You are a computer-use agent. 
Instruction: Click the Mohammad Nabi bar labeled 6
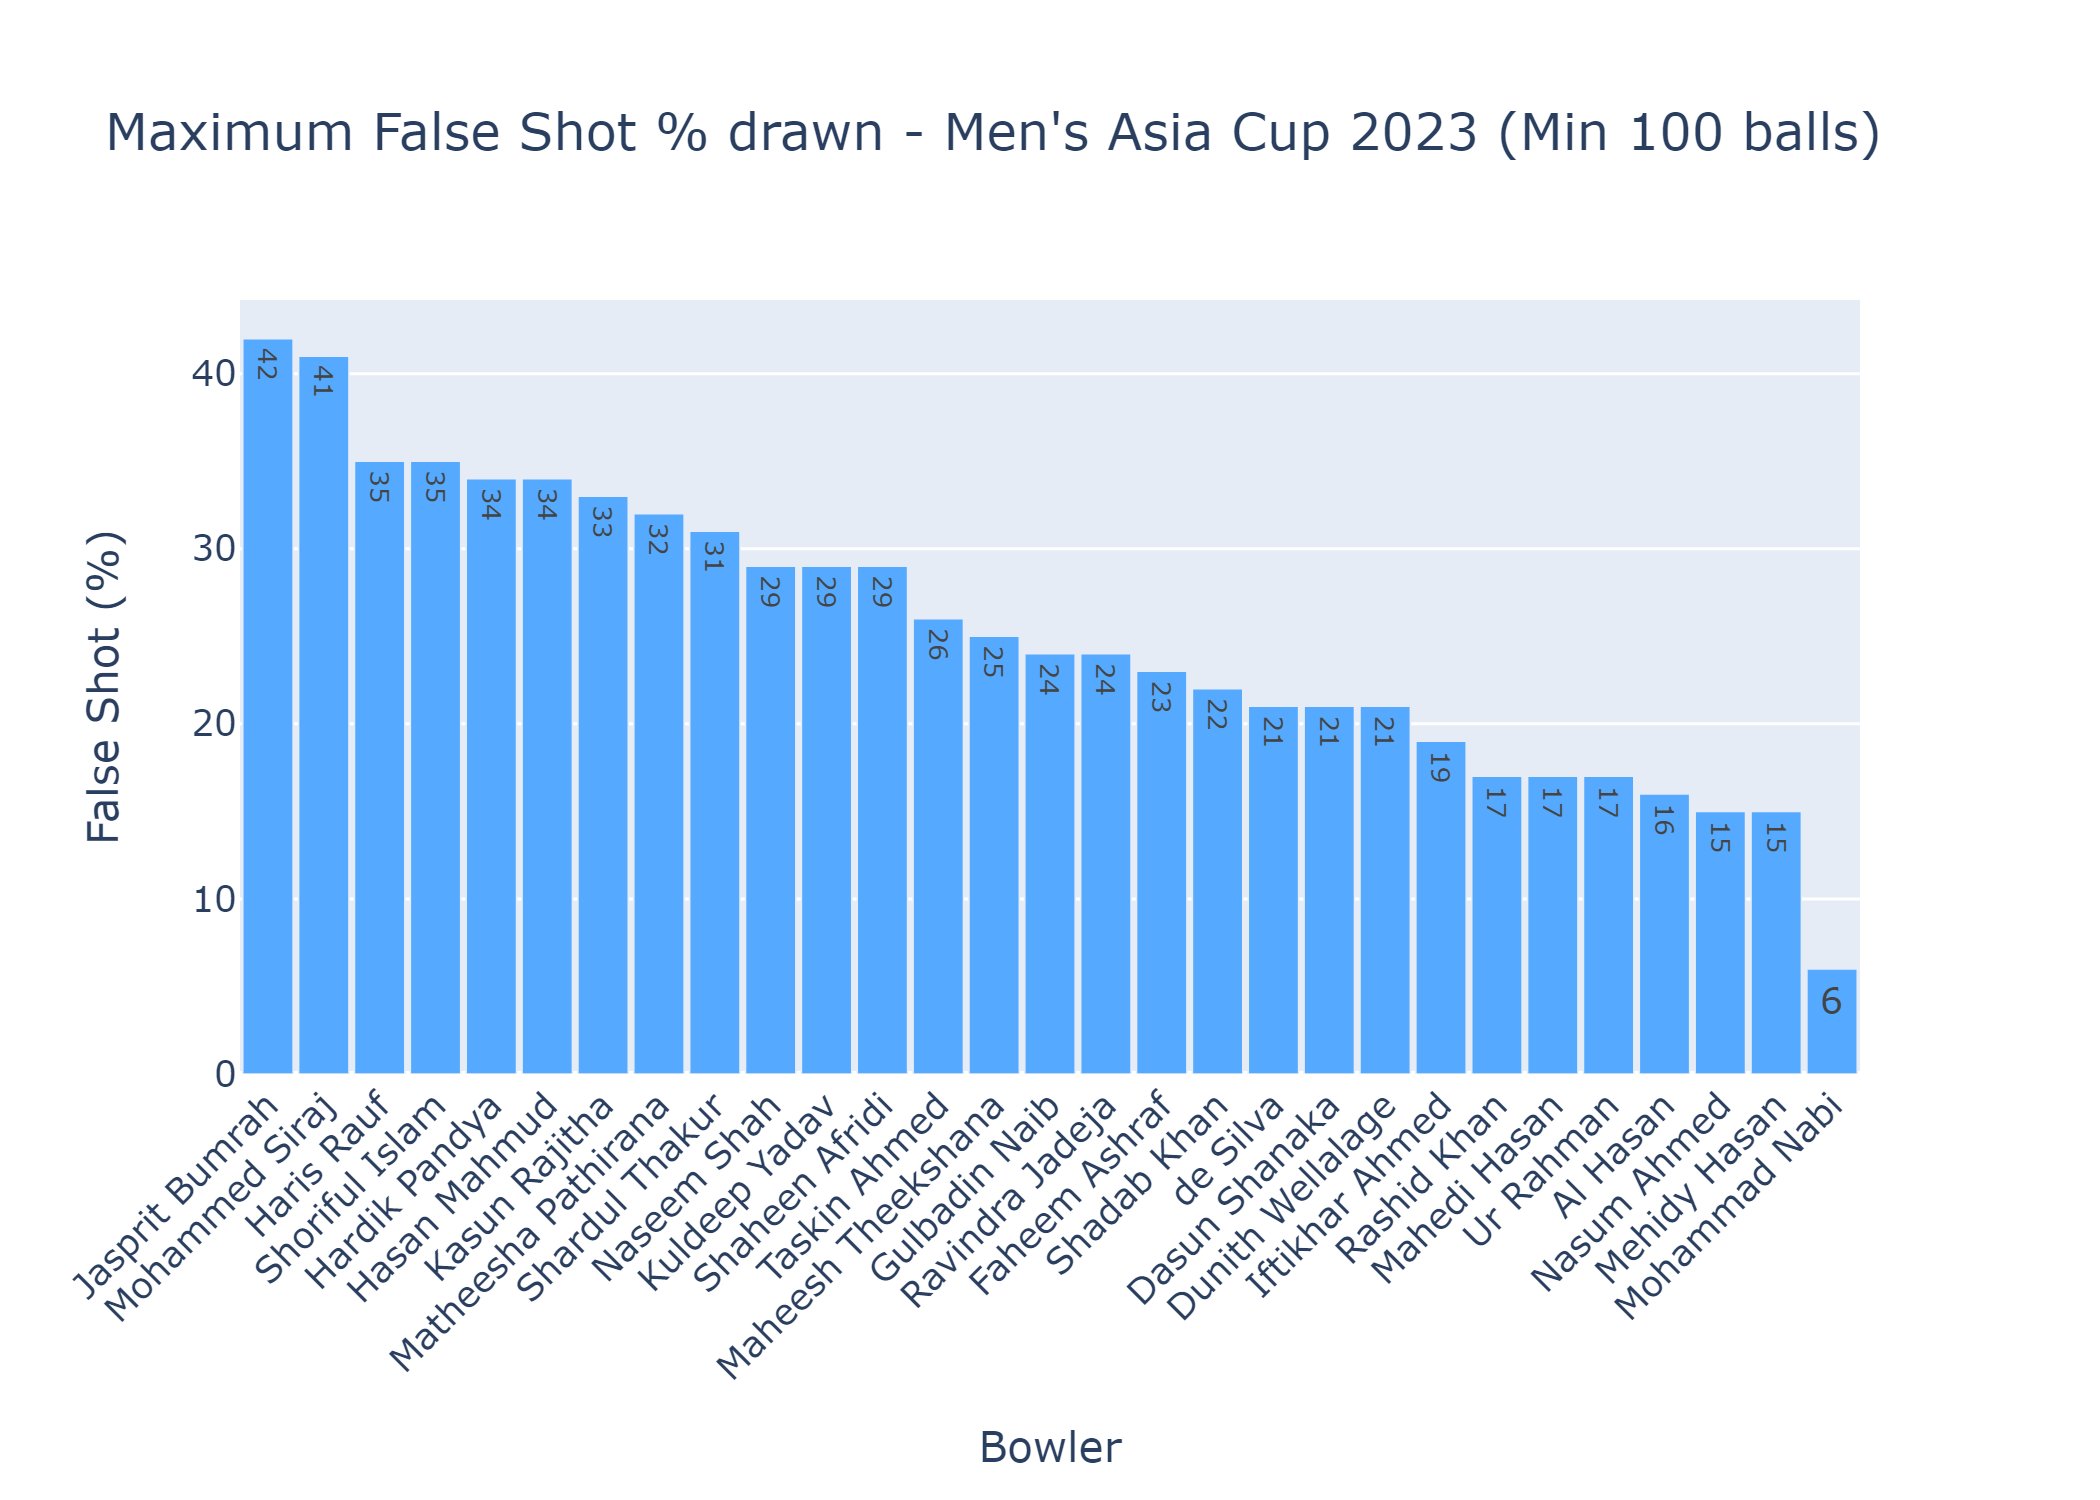1831,1021
